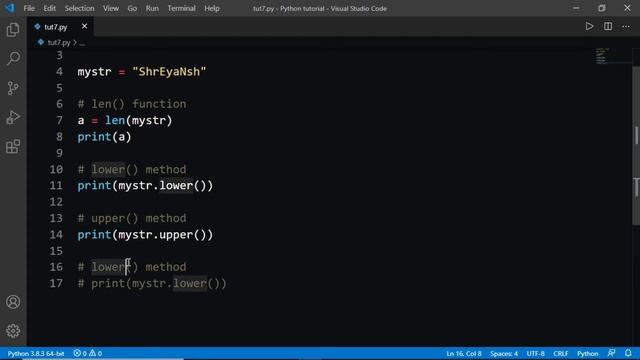Expand the breadcrumb ellipsis symbol
Viewport: 640px width, 360px height.
pos(82,43)
